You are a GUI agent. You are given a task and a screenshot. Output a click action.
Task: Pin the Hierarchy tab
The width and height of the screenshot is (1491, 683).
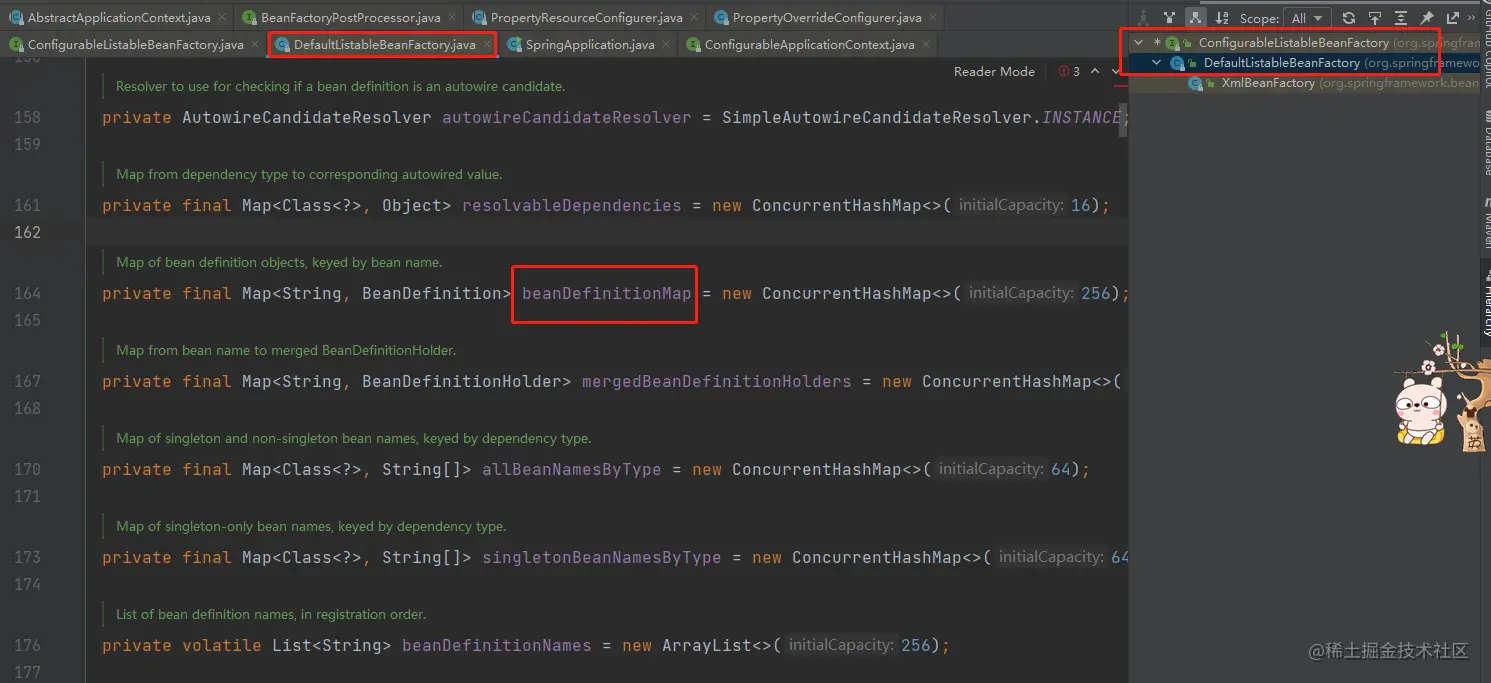(x=1427, y=18)
